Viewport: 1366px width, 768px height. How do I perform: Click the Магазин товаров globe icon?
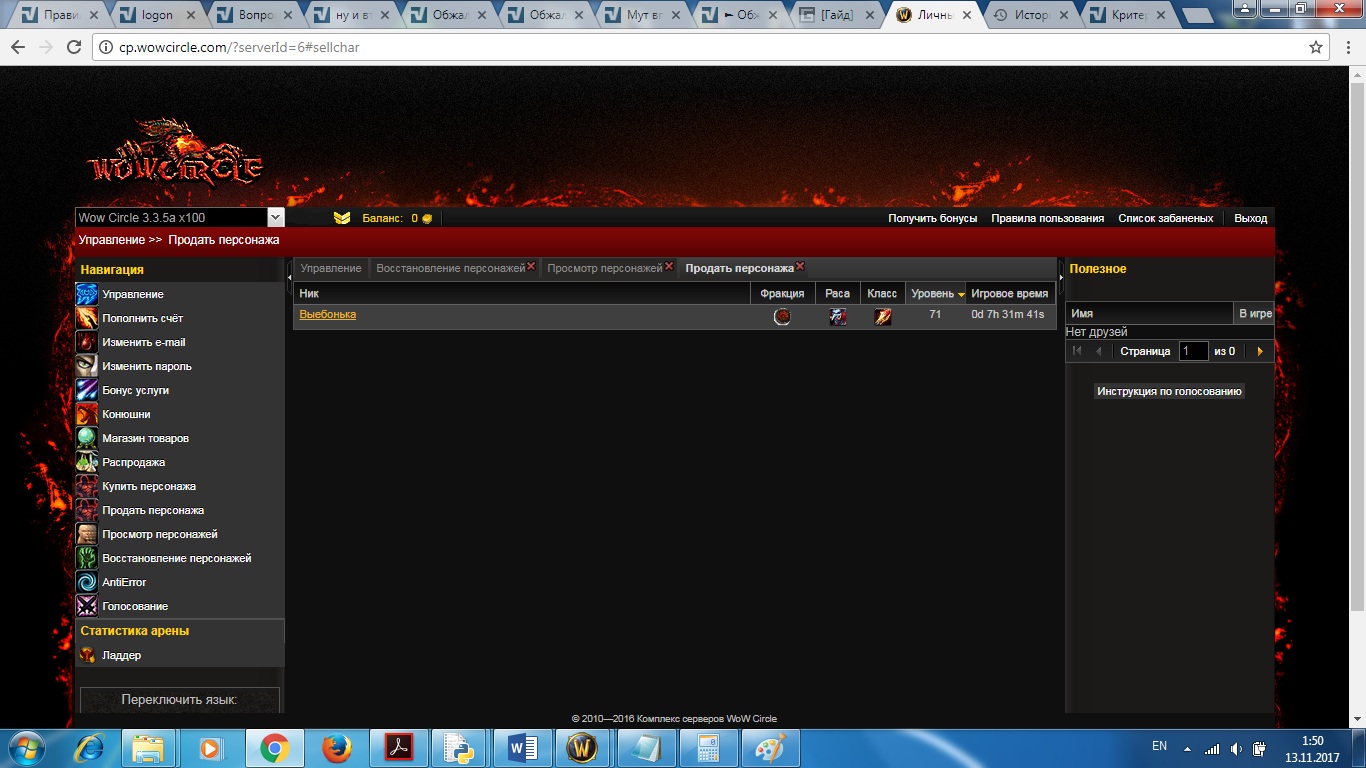[87, 438]
